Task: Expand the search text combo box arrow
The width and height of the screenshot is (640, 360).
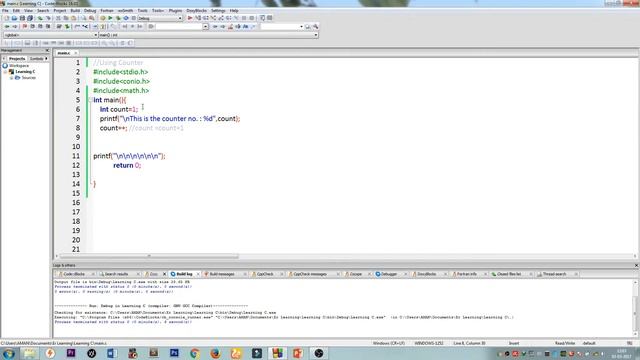Action: [205, 27]
